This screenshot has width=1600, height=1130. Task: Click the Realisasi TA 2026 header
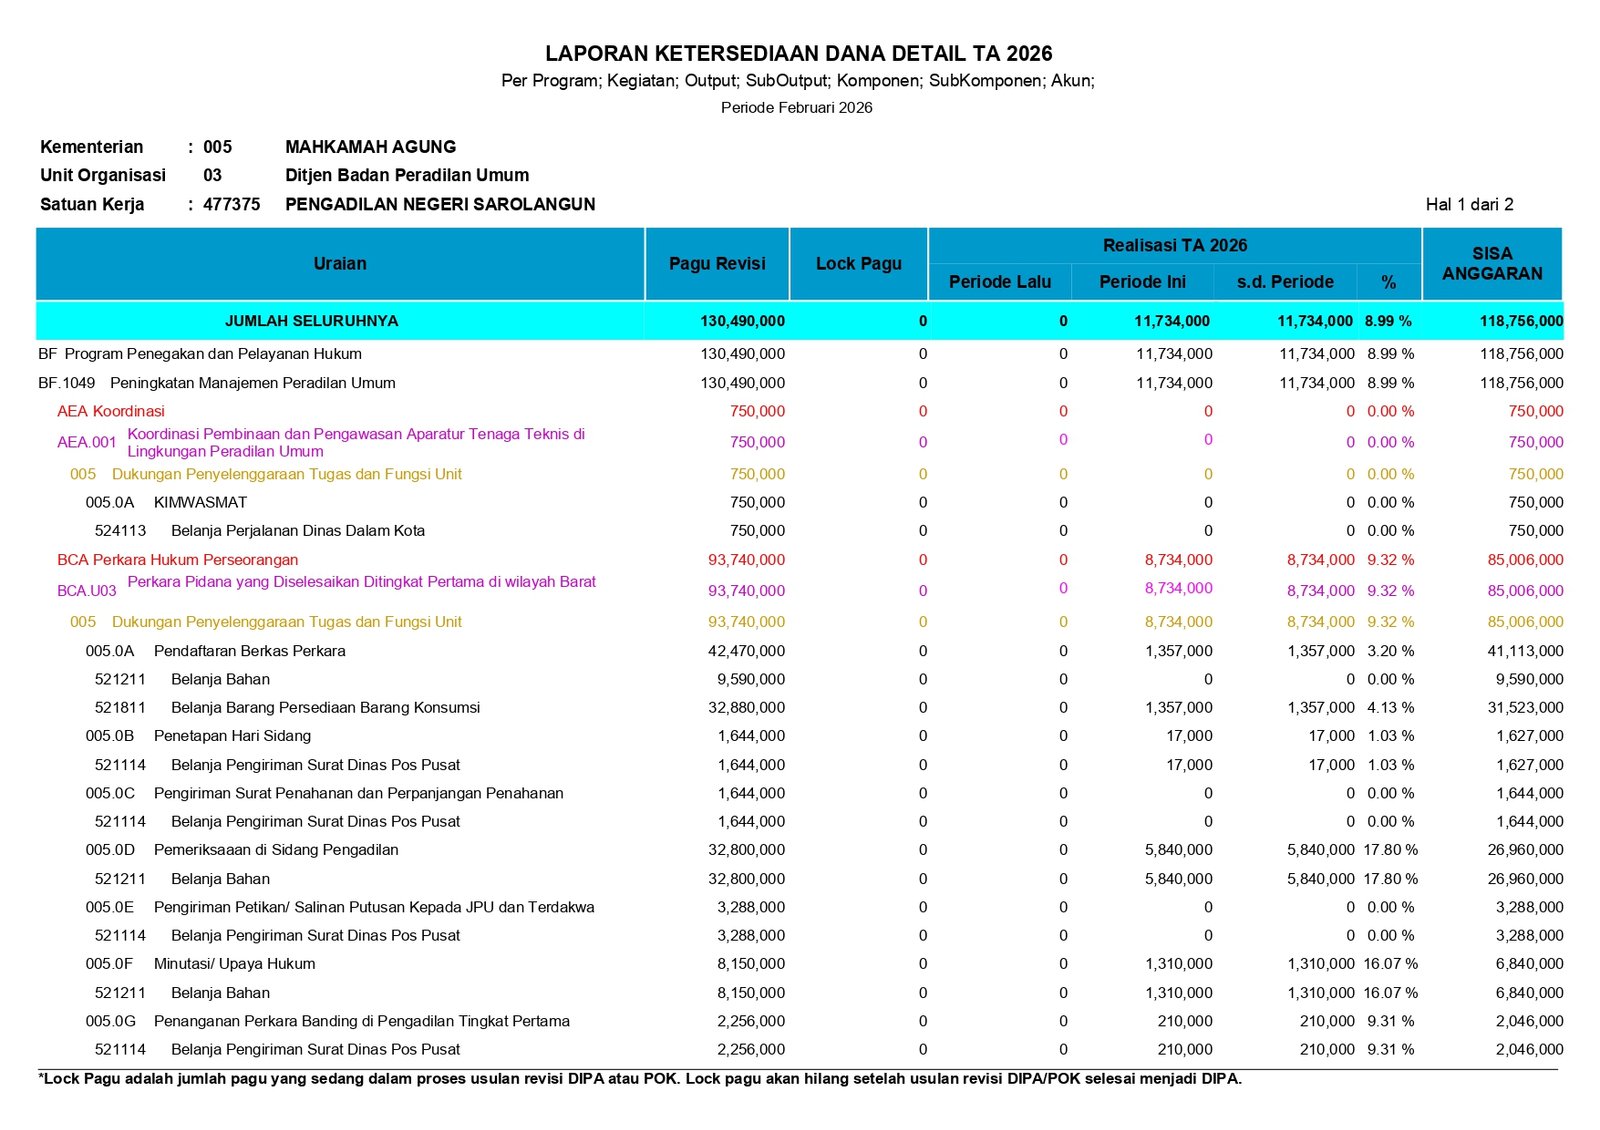1174,246
